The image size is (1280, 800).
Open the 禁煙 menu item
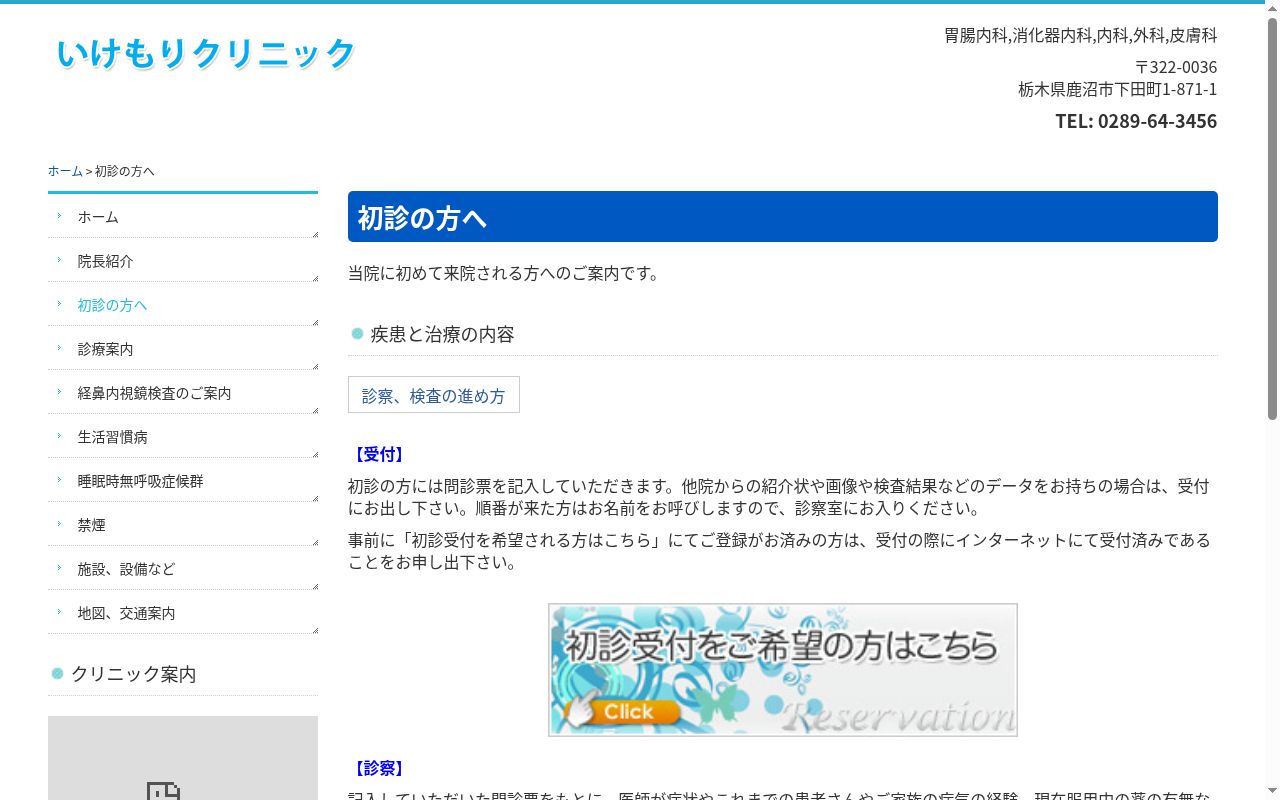[183, 524]
